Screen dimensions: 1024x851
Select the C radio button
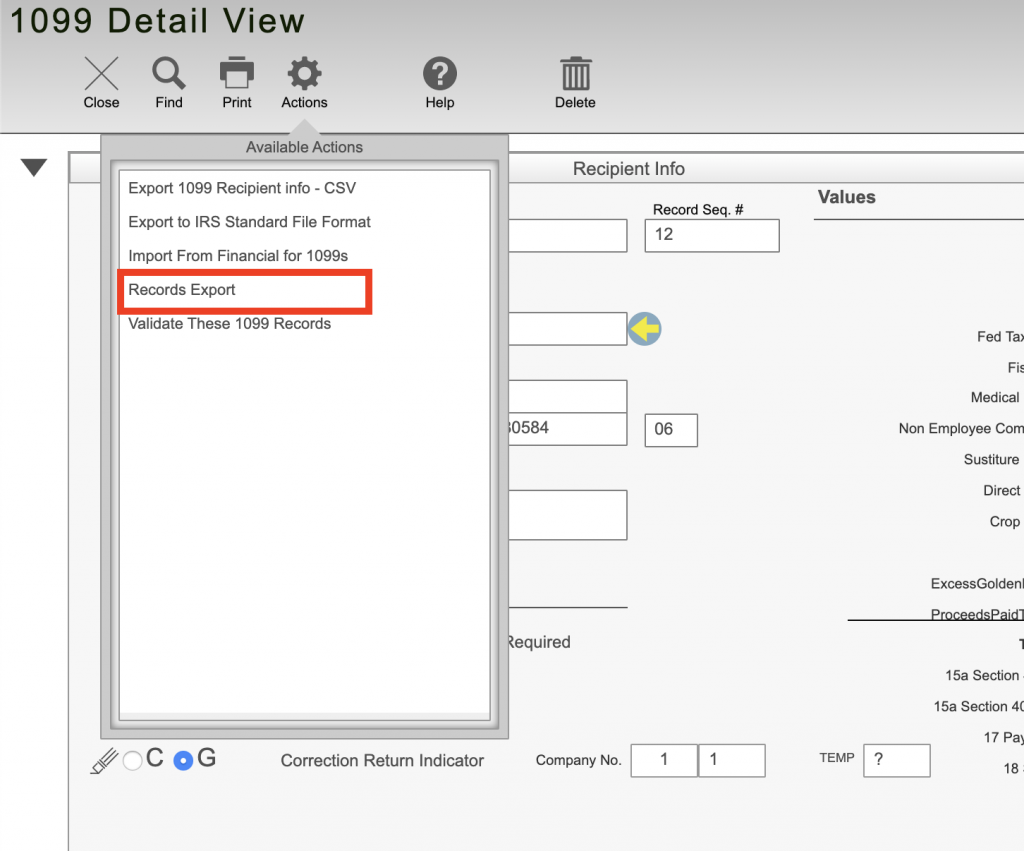point(133,761)
